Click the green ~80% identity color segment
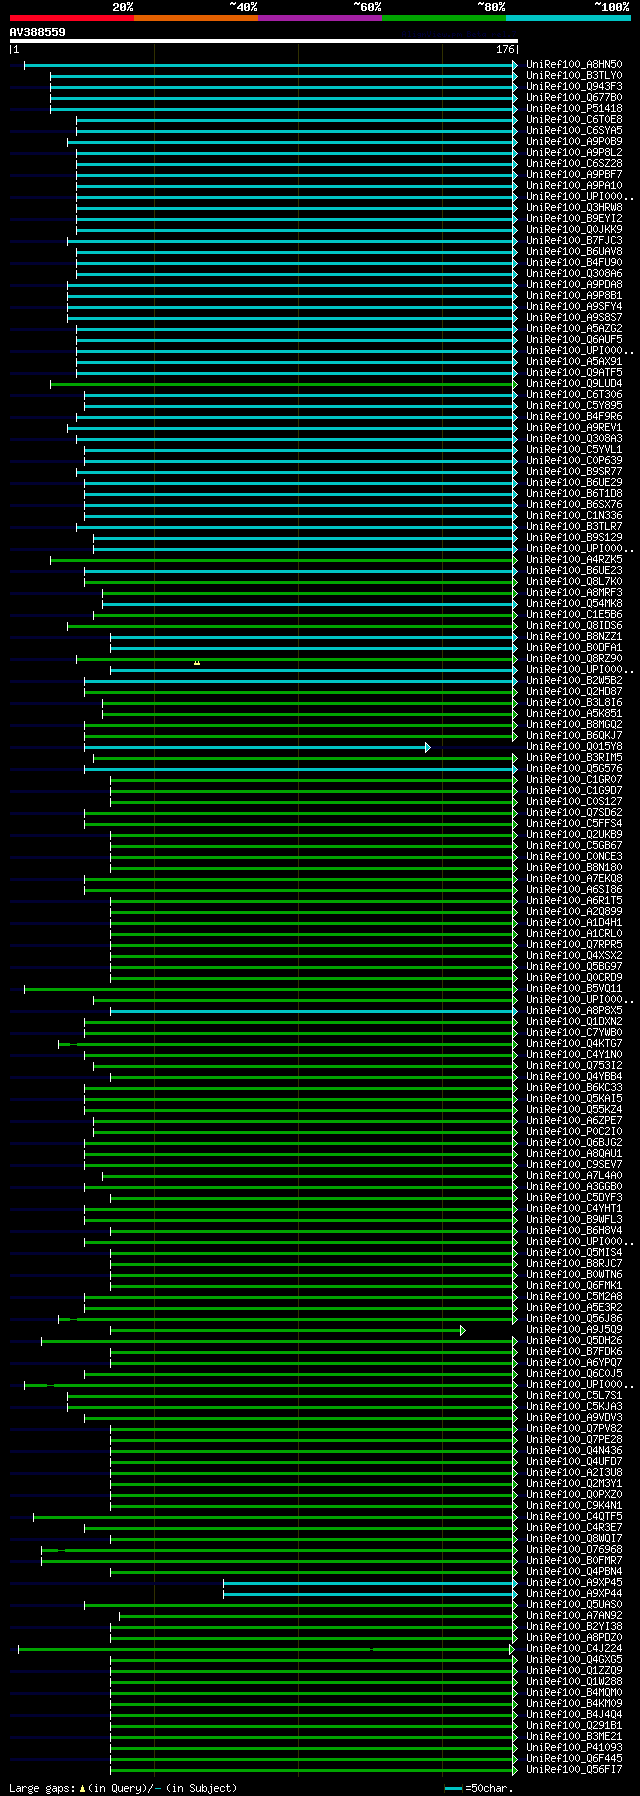Screen dimensions: 640x1796 click(444, 18)
